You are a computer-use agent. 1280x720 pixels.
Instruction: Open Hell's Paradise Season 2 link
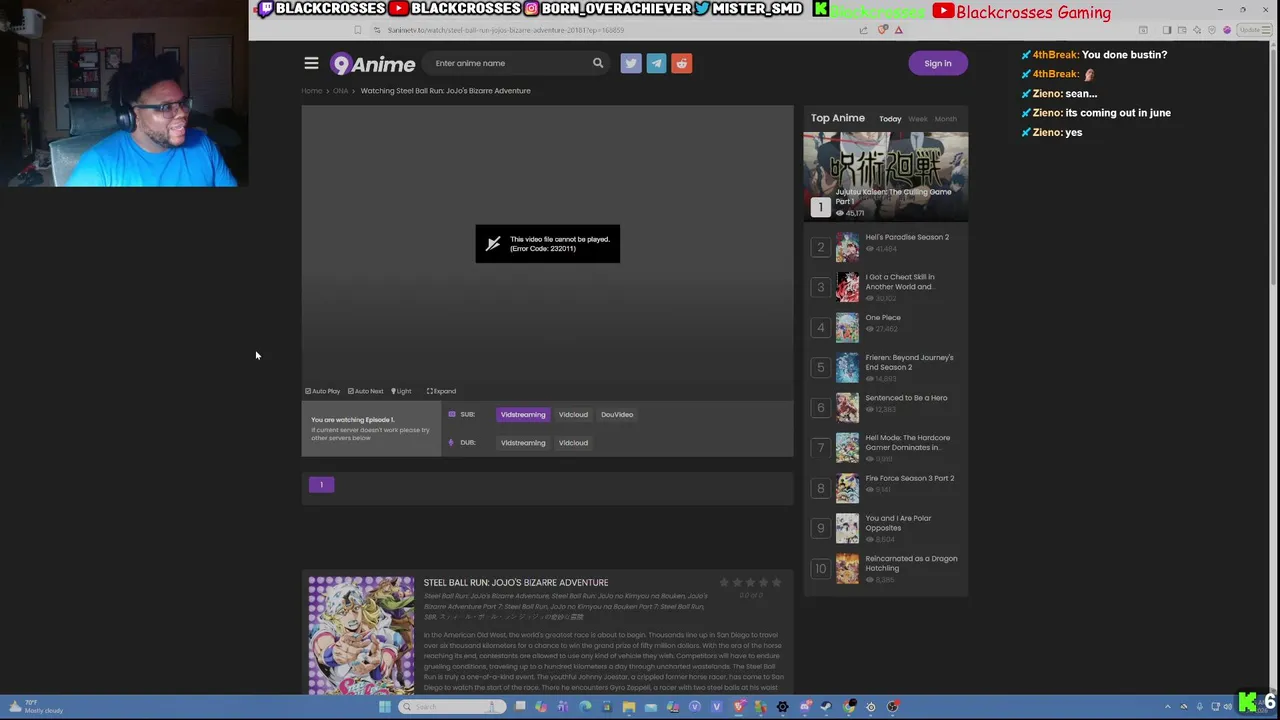[x=907, y=237]
